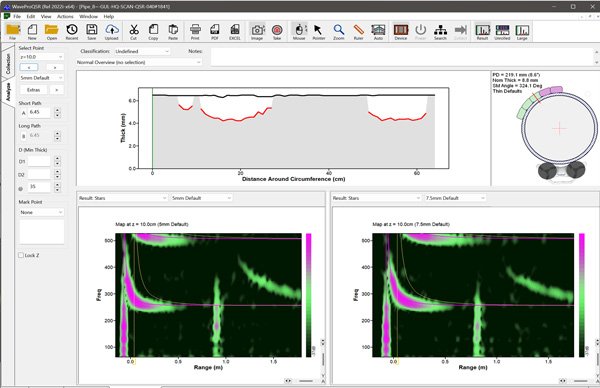
Task: Expand the Normal Overview selection dropdown
Action: pos(139,62)
